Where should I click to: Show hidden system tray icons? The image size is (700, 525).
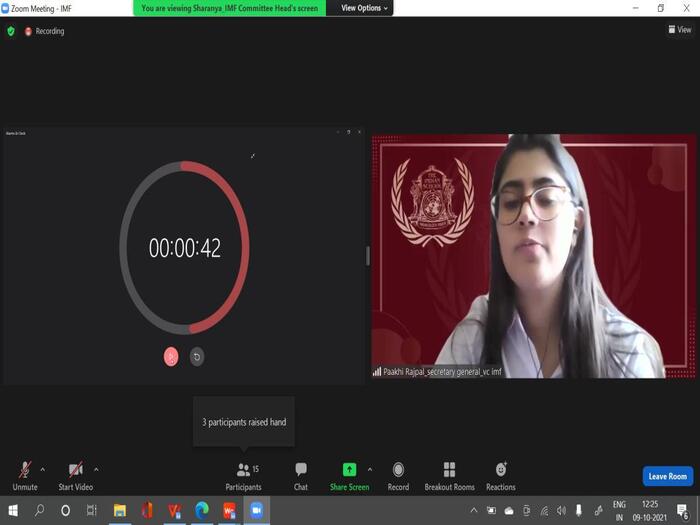[474, 510]
